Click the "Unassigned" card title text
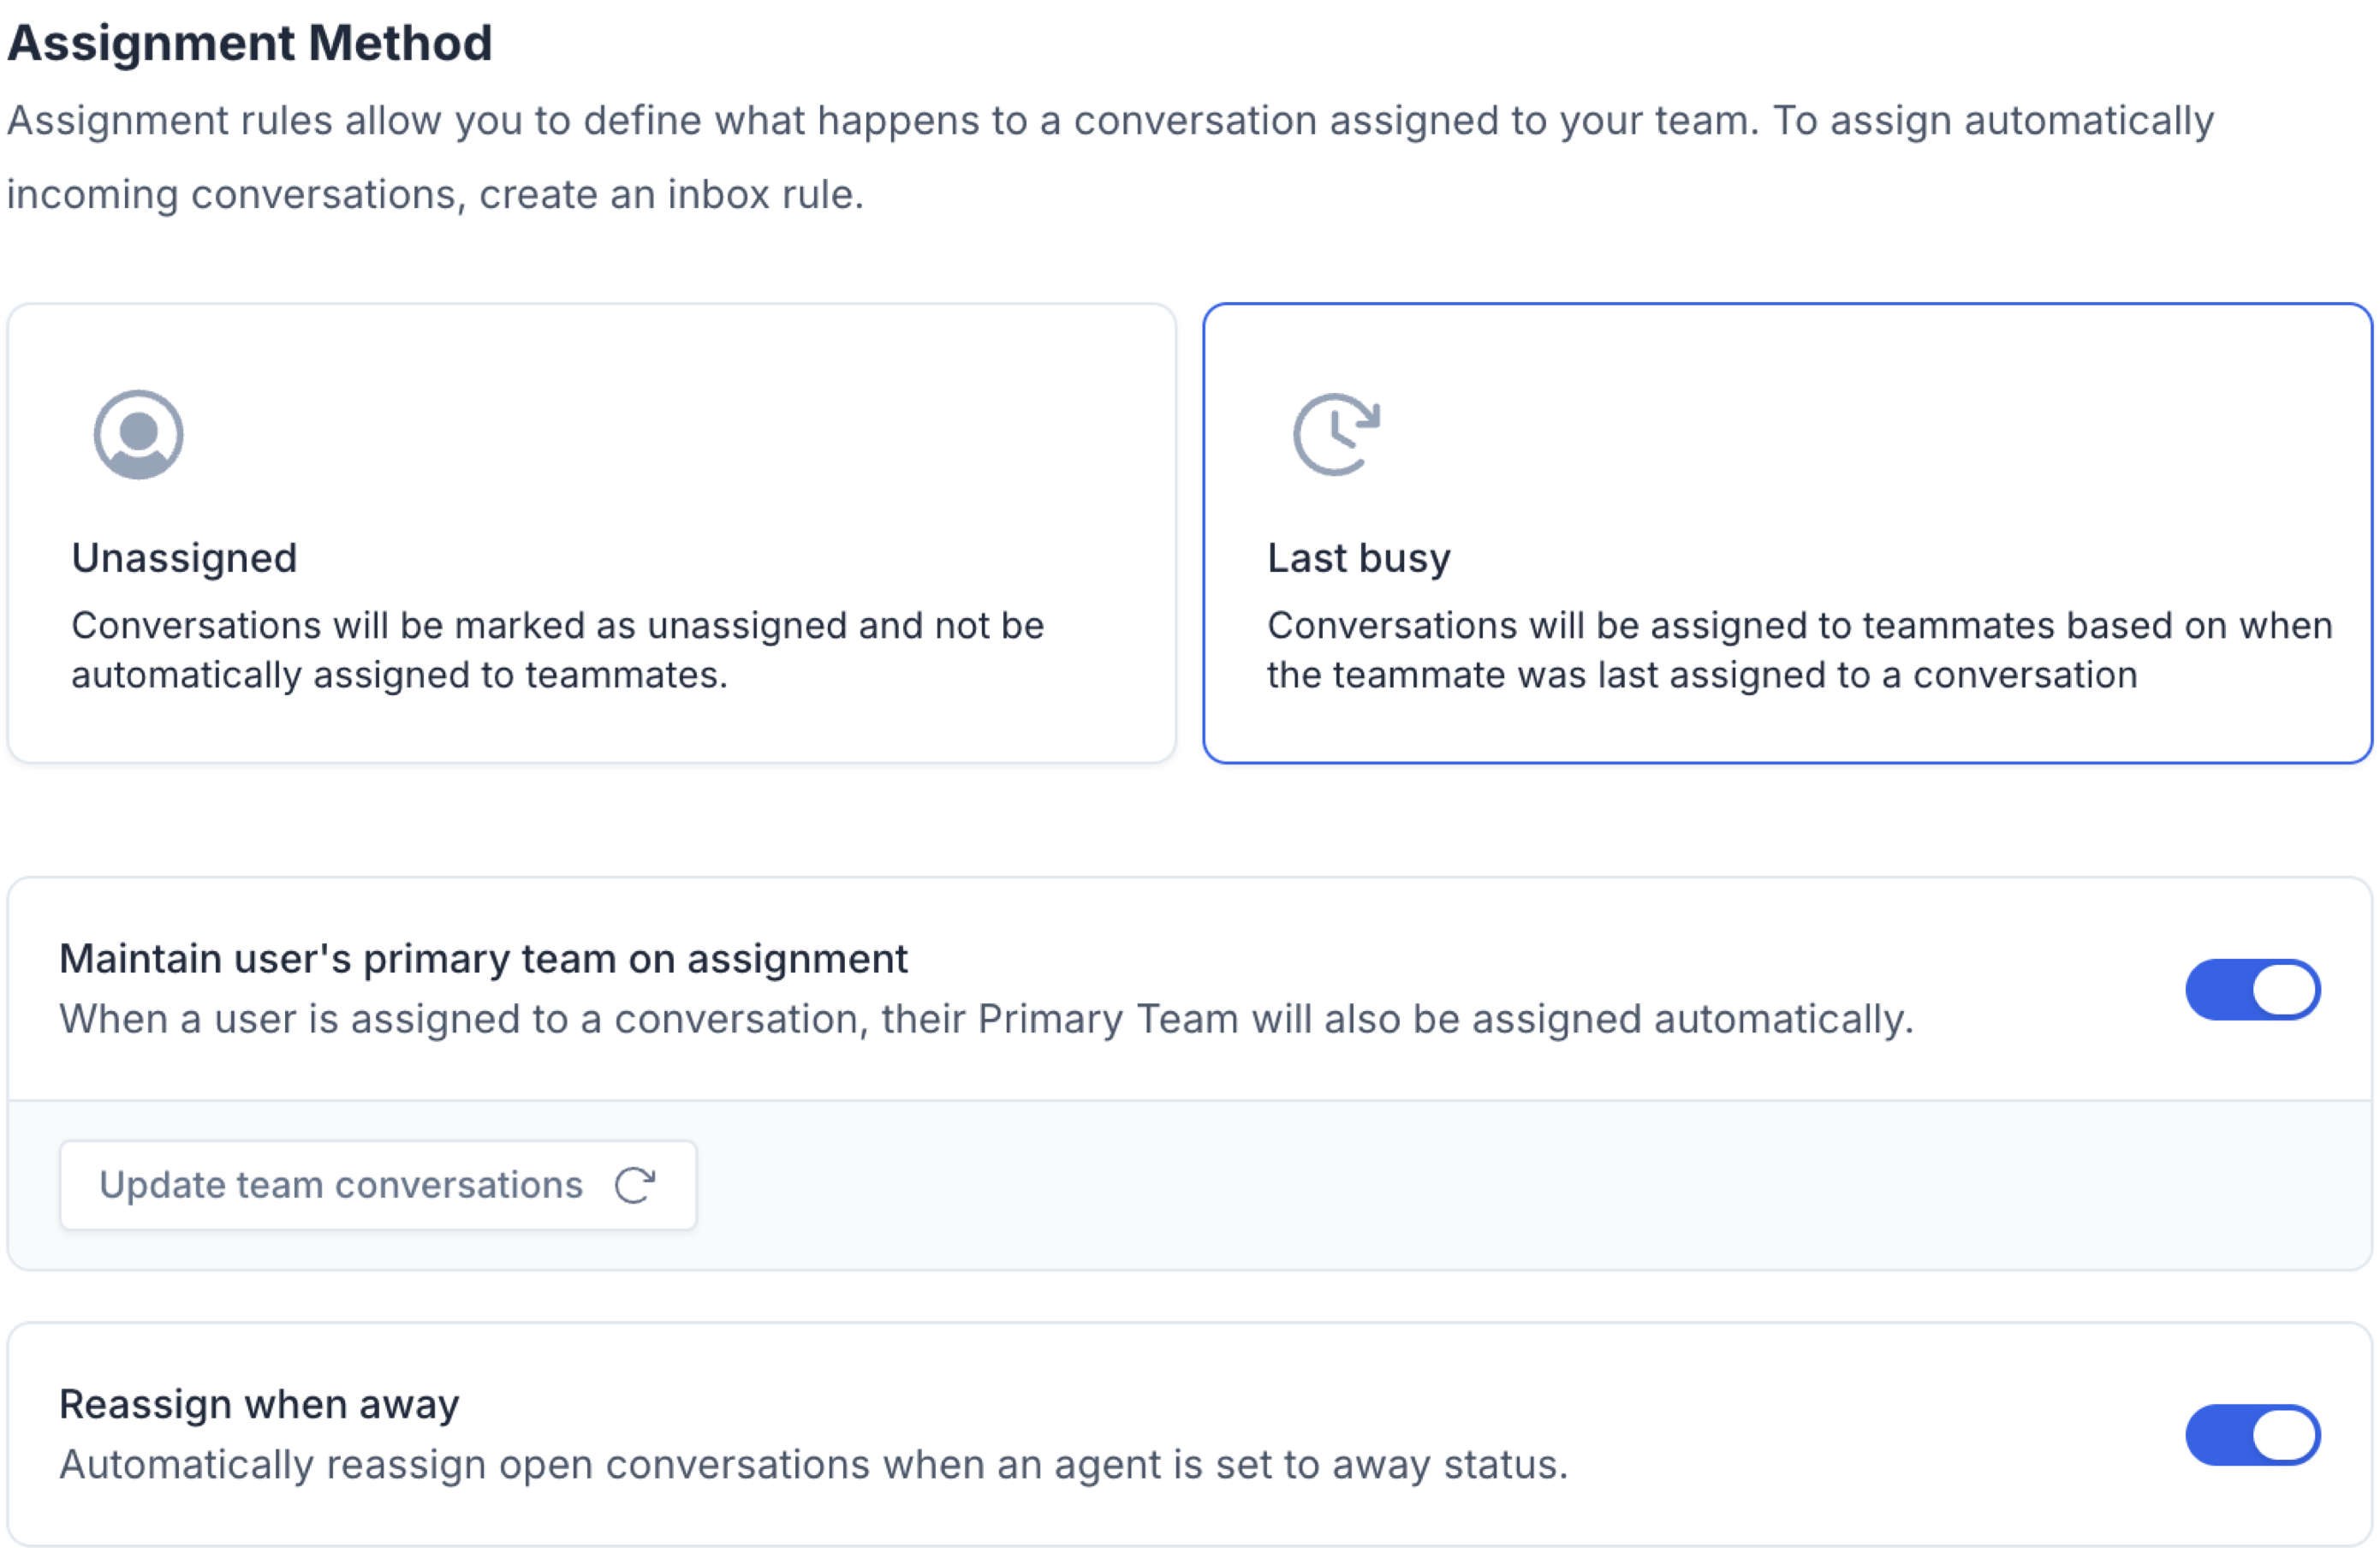The width and height of the screenshot is (2380, 1553). pyautogui.click(x=185, y=558)
